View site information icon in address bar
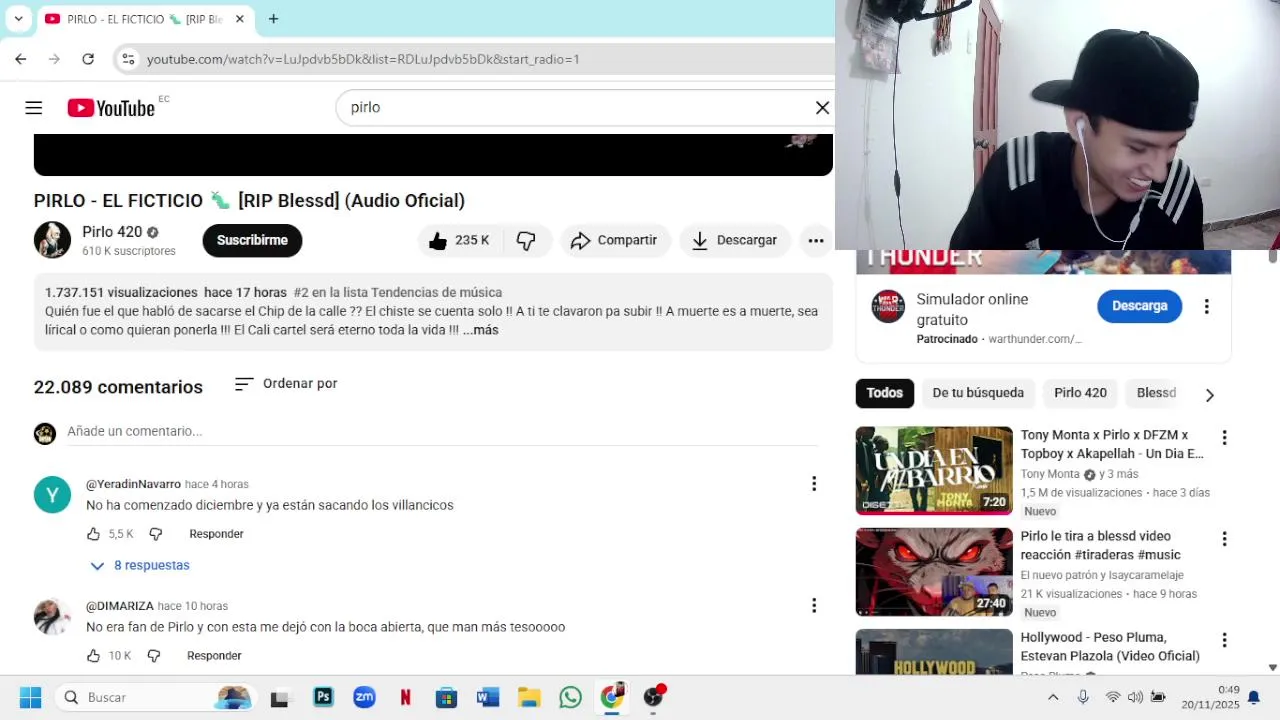Image resolution: width=1280 pixels, height=720 pixels. (x=128, y=59)
